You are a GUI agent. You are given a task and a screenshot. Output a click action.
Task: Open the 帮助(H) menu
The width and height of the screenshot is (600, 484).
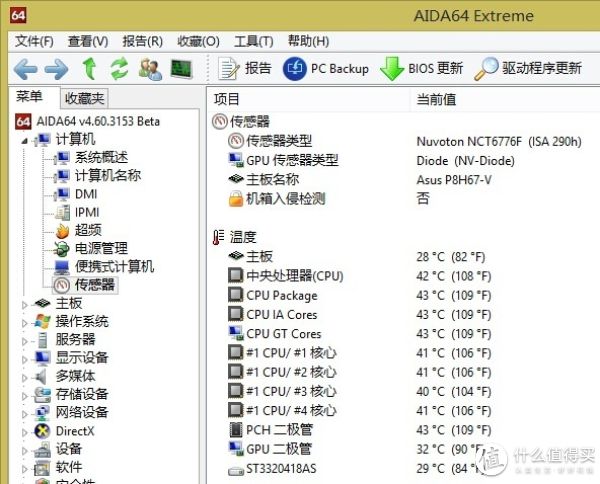click(308, 41)
